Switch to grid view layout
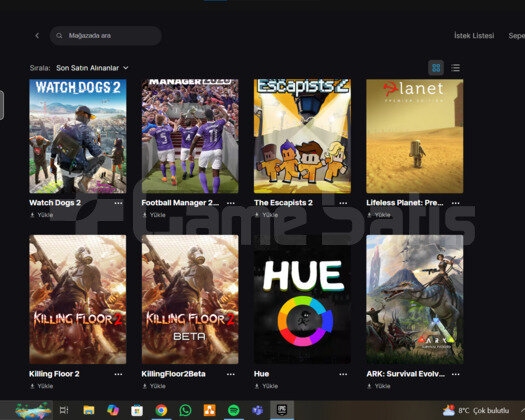 click(436, 68)
